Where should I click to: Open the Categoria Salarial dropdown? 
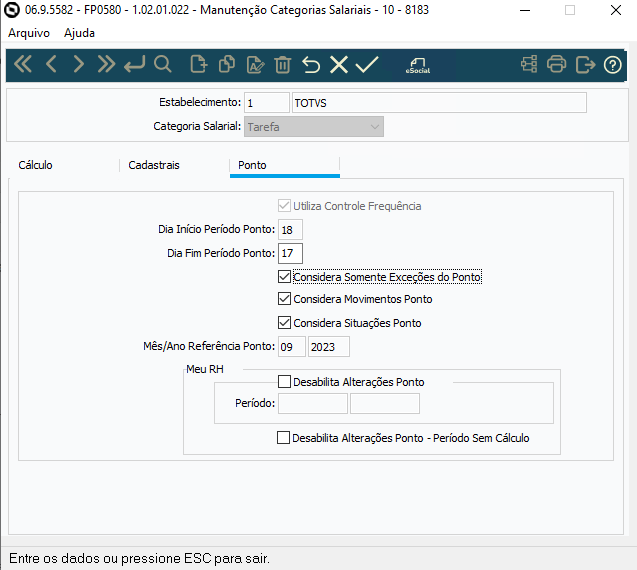[314, 127]
